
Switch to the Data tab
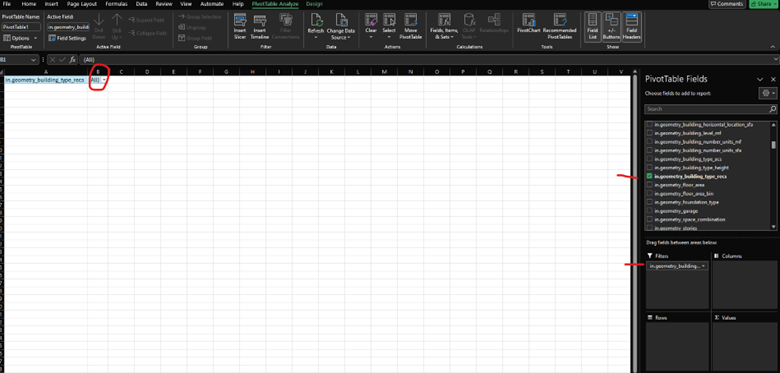pos(141,4)
